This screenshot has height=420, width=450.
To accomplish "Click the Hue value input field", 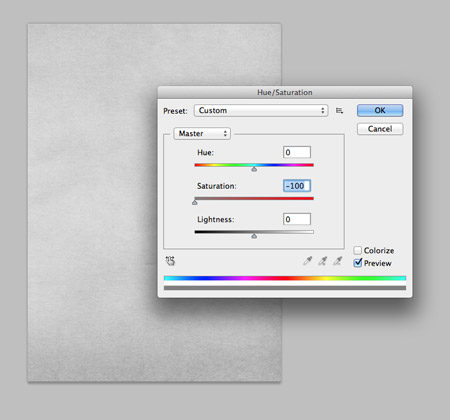I will pyautogui.click(x=297, y=152).
